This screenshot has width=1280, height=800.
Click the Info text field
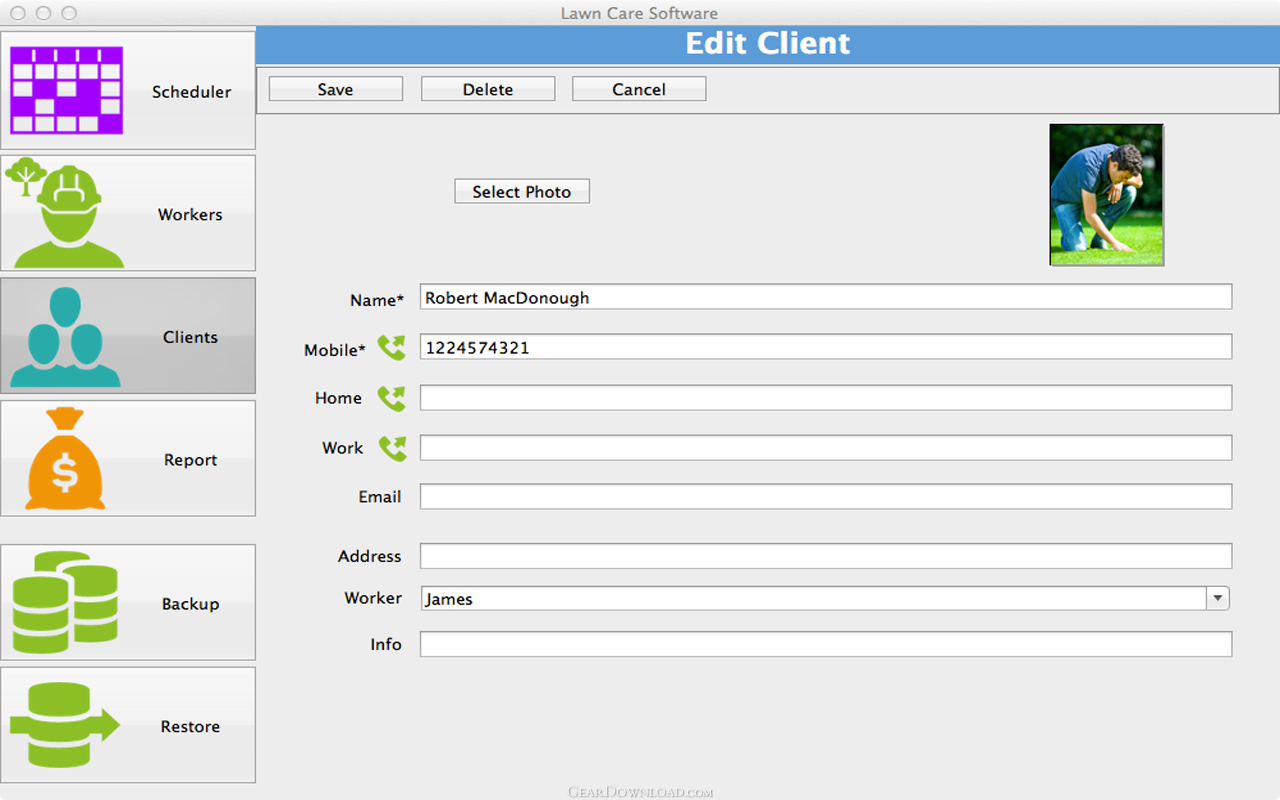coord(826,644)
